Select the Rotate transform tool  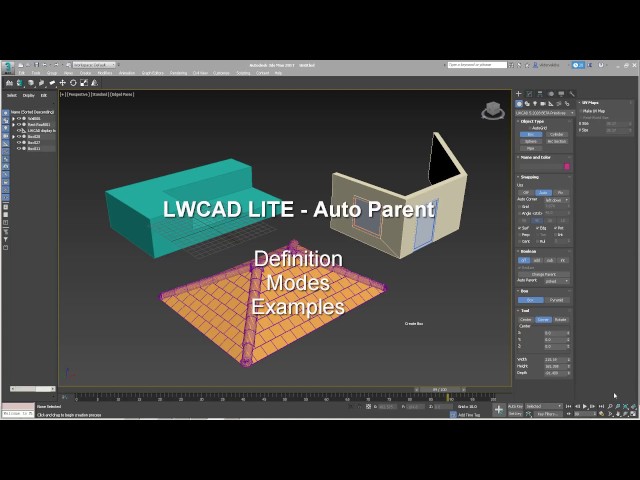pyautogui.click(x=73, y=83)
